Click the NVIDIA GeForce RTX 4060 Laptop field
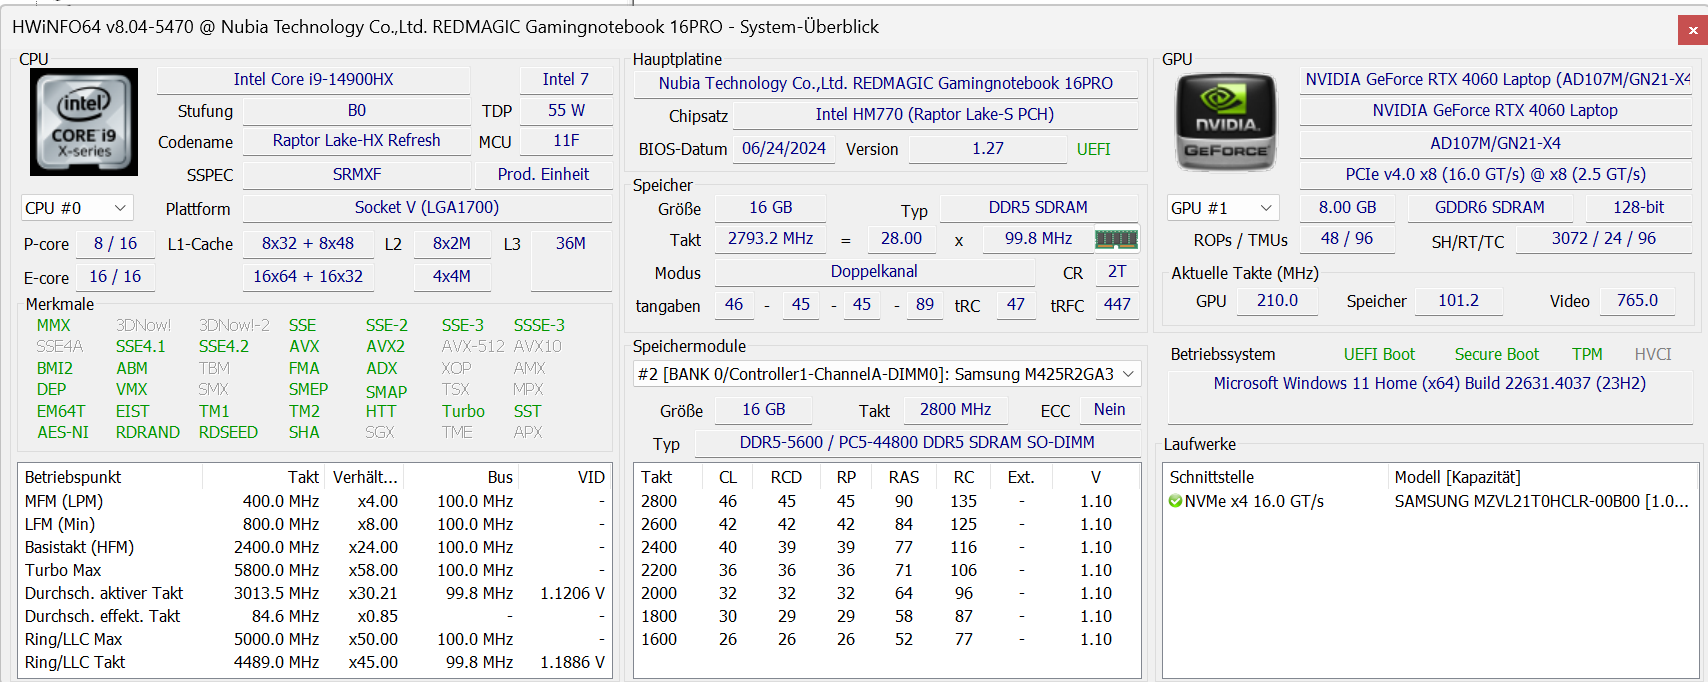This screenshot has width=1708, height=682. coord(1494,110)
